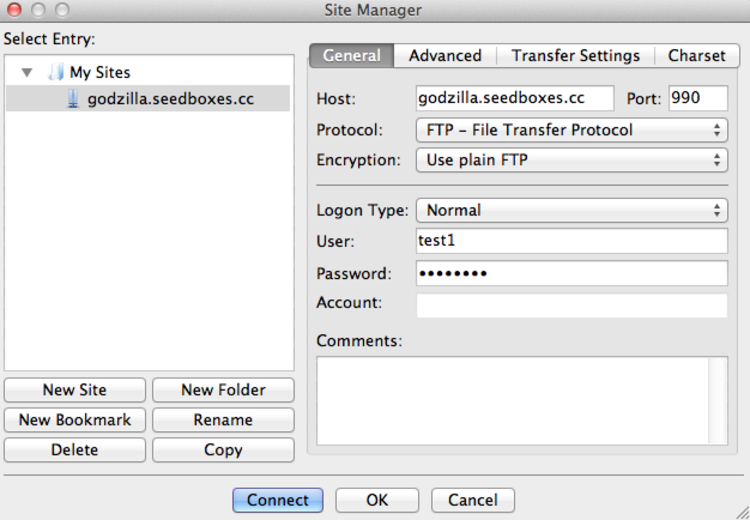Viewport: 750px width, 520px height.
Task: Click the godzilla.seedboxes.cc server icon
Action: click(x=73, y=99)
